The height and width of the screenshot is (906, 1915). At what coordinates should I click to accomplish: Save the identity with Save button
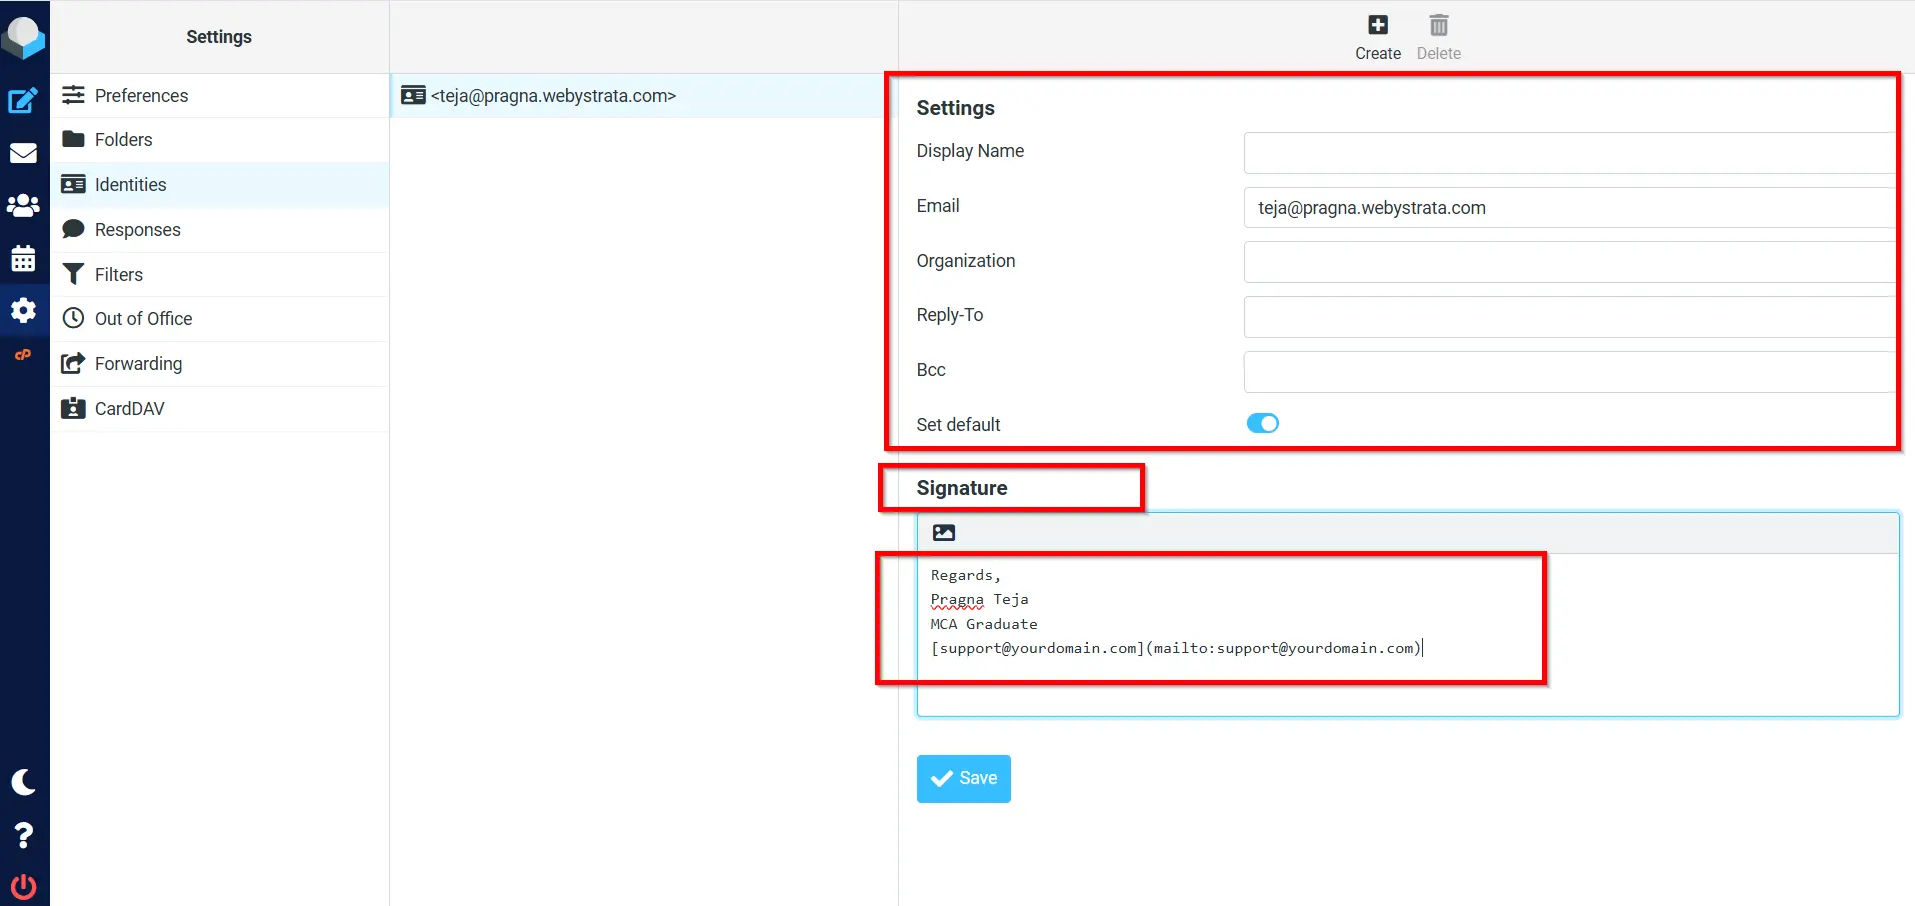(963, 778)
